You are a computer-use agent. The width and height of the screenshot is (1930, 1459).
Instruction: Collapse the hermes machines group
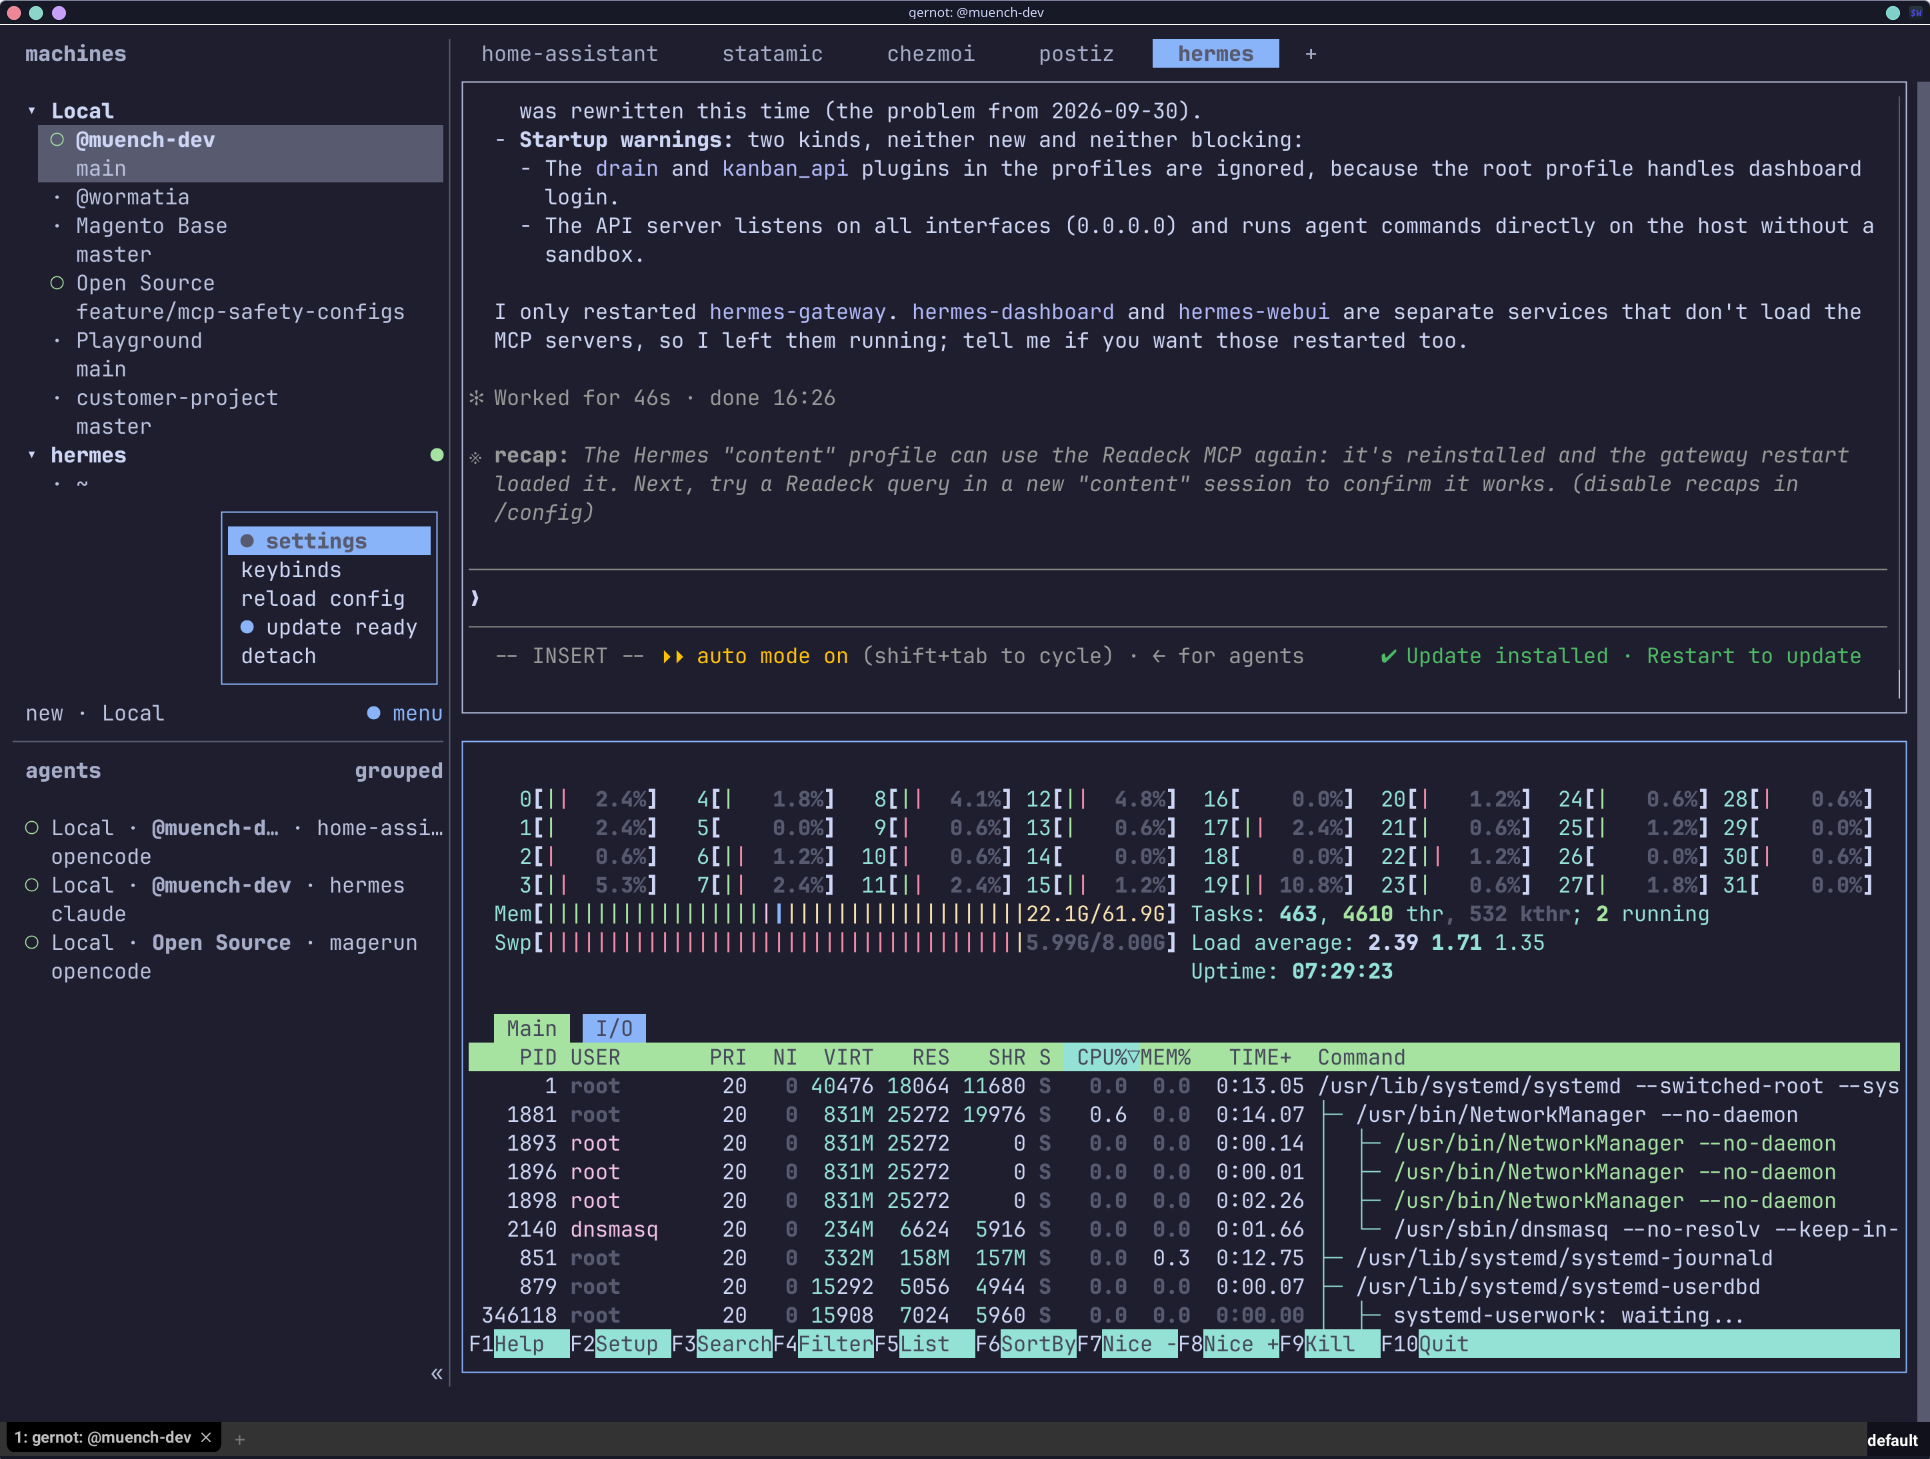coord(32,456)
